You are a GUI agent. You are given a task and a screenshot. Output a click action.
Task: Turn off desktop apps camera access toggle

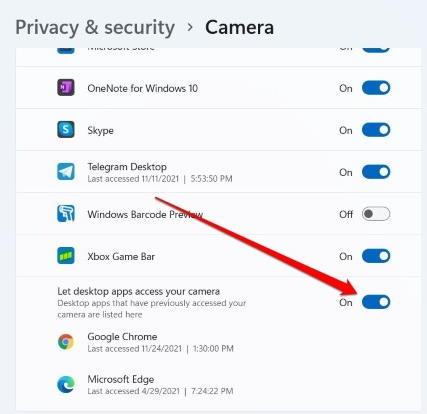(x=376, y=302)
